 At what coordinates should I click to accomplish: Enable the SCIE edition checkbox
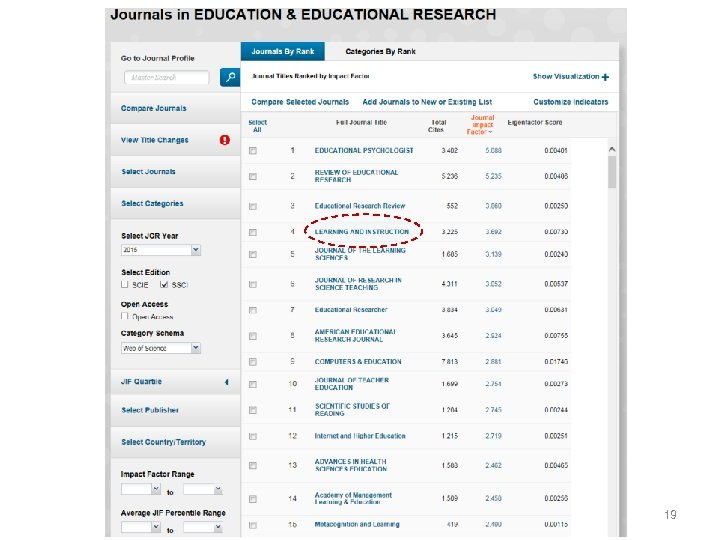[x=124, y=285]
